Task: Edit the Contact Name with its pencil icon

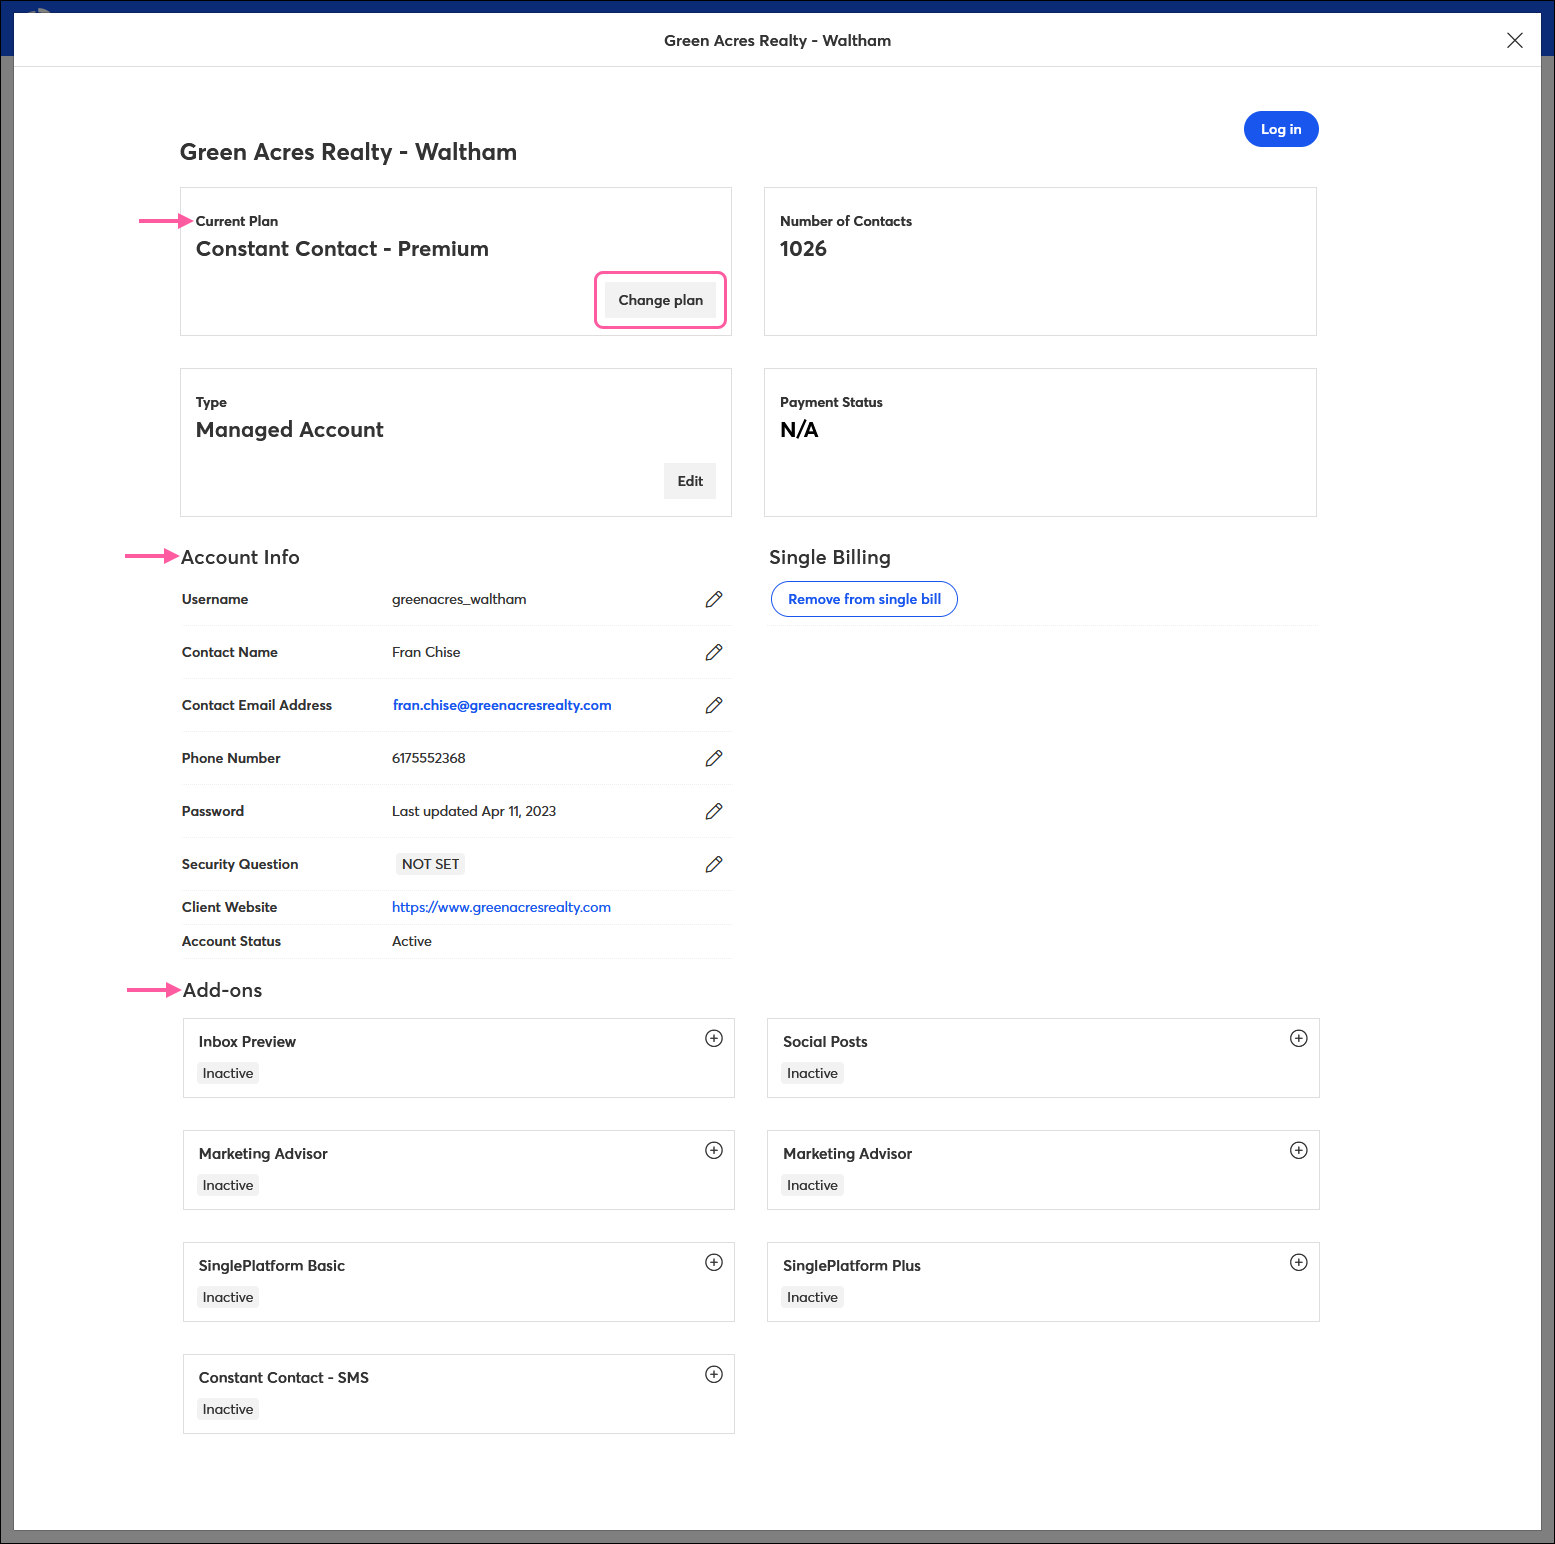Action: (714, 652)
